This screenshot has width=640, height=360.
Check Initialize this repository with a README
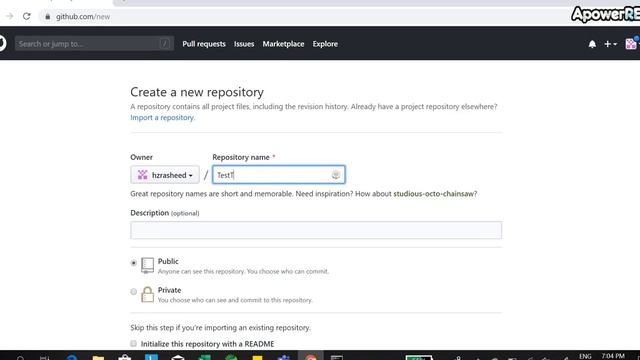click(133, 344)
